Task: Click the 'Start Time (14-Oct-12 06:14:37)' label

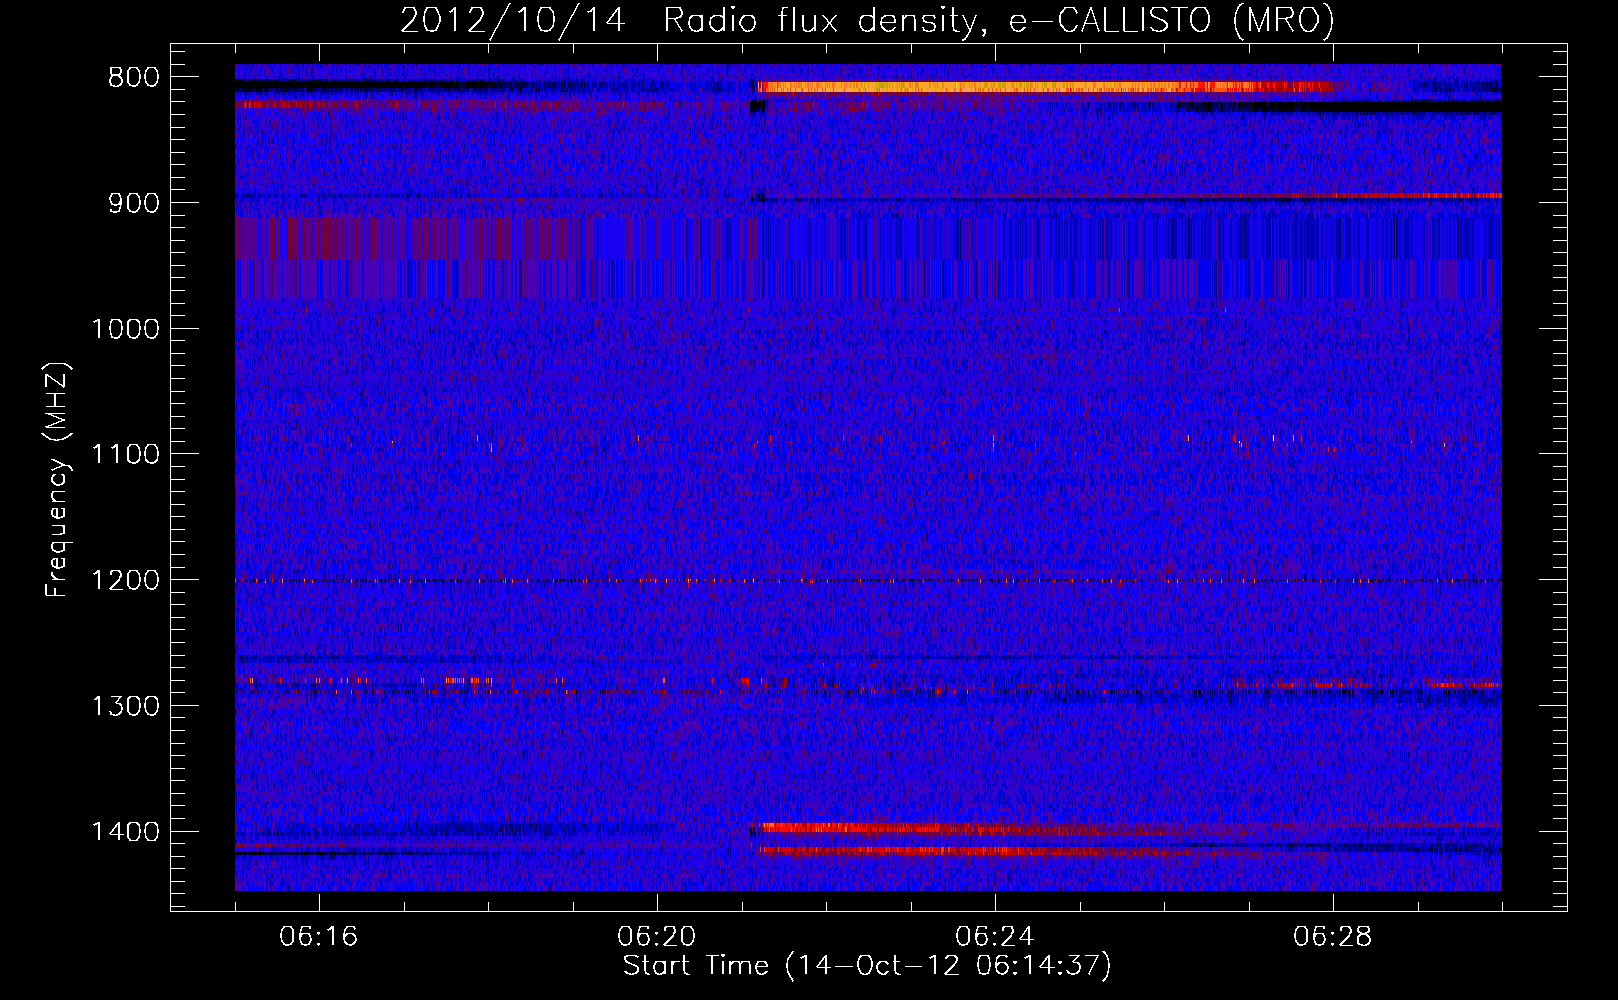Action: (867, 966)
